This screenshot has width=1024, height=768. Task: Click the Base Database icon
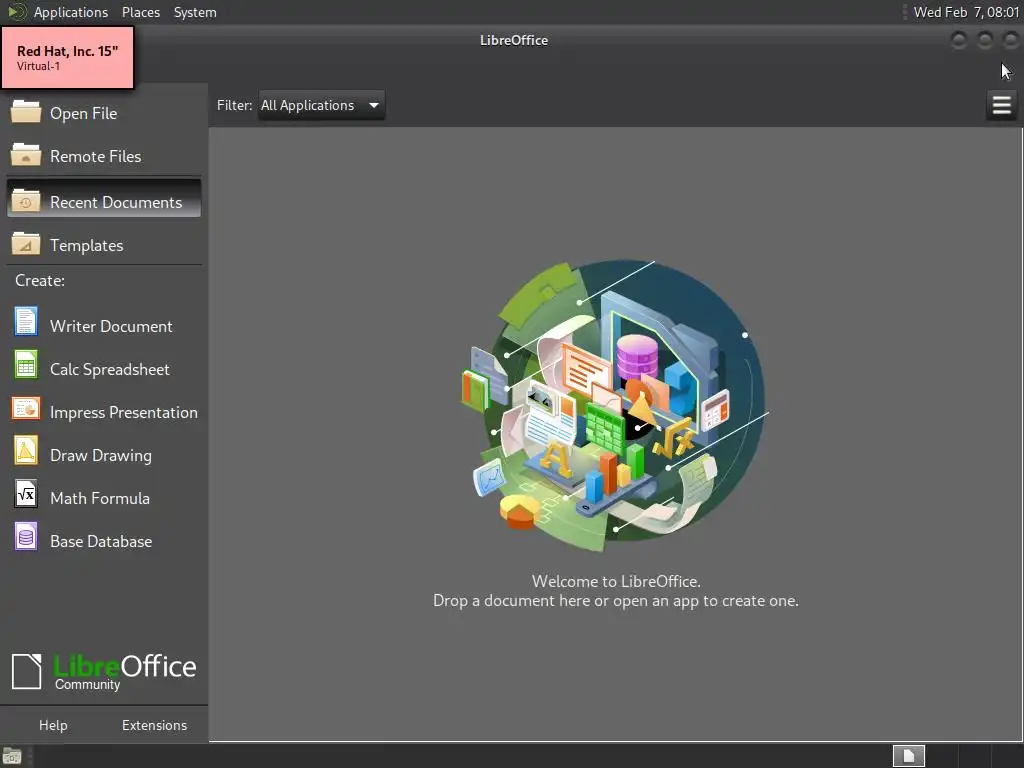pos(25,537)
